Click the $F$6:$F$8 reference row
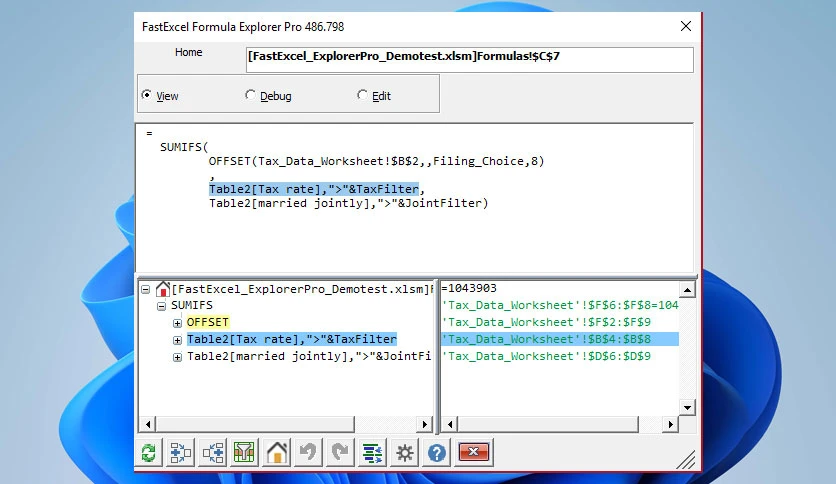Image resolution: width=836 pixels, height=484 pixels. pyautogui.click(x=560, y=305)
